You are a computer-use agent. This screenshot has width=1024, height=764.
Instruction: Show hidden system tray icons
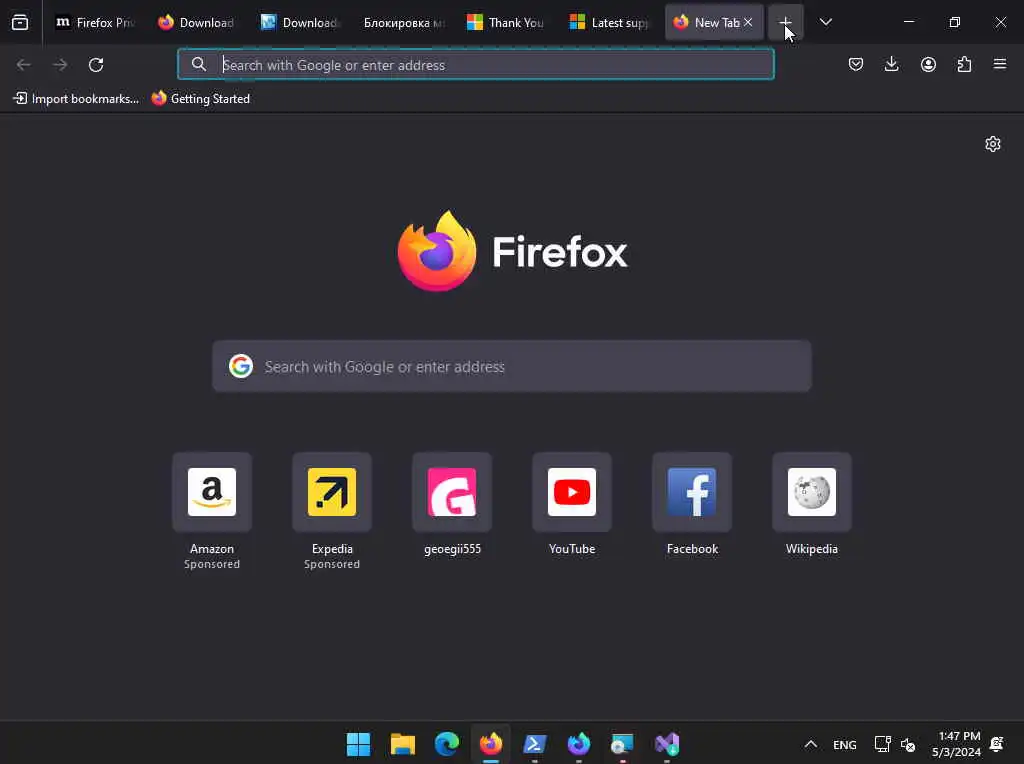point(810,744)
